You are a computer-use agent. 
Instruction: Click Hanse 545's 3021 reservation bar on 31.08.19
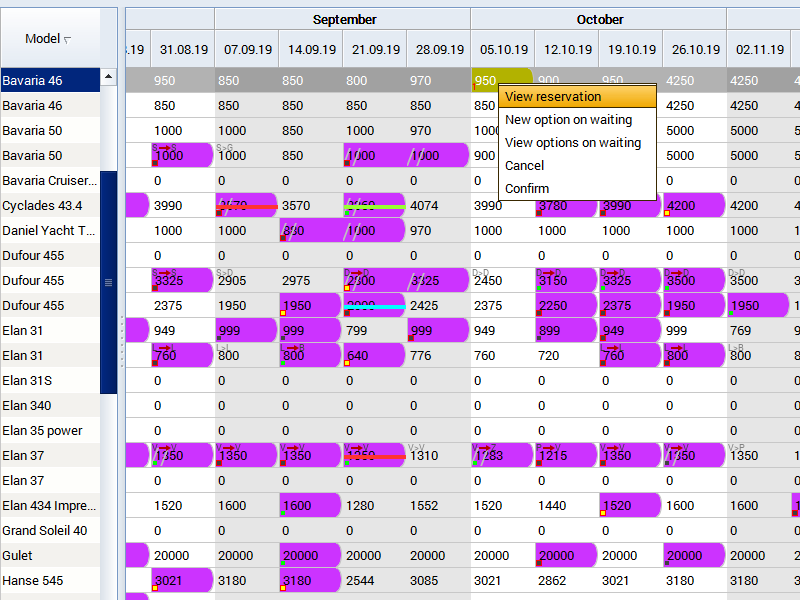[x=180, y=581]
